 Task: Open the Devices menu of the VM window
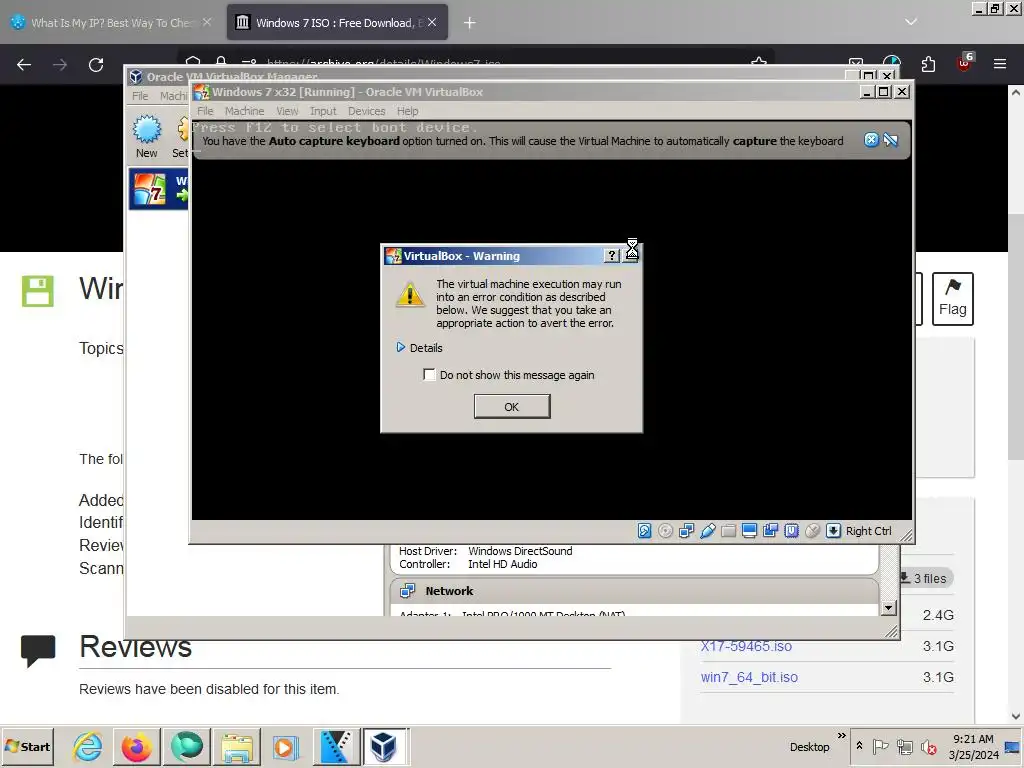click(x=366, y=111)
